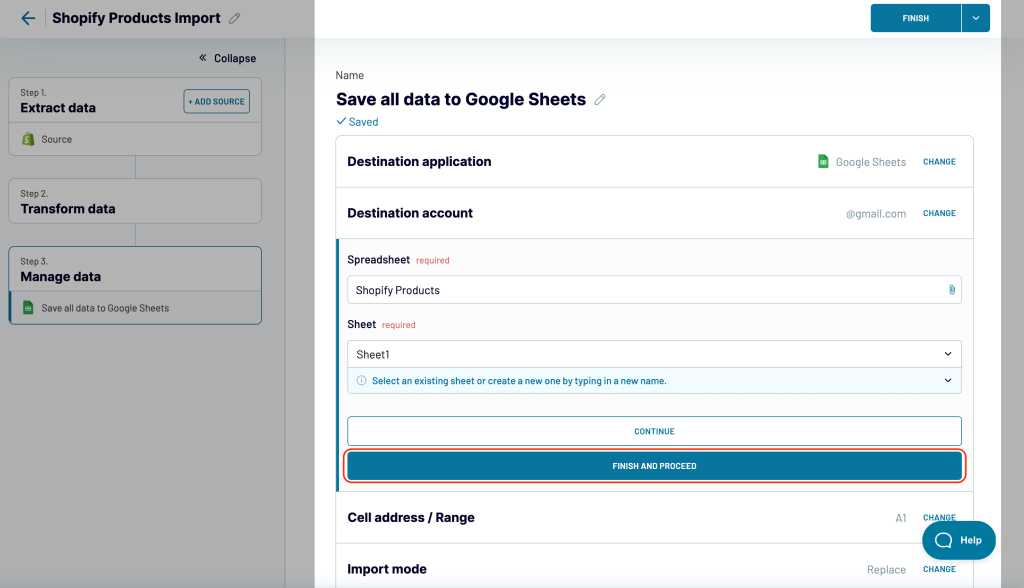Open the Finish button dropdown arrow
Viewport: 1024px width, 588px height.
click(976, 18)
